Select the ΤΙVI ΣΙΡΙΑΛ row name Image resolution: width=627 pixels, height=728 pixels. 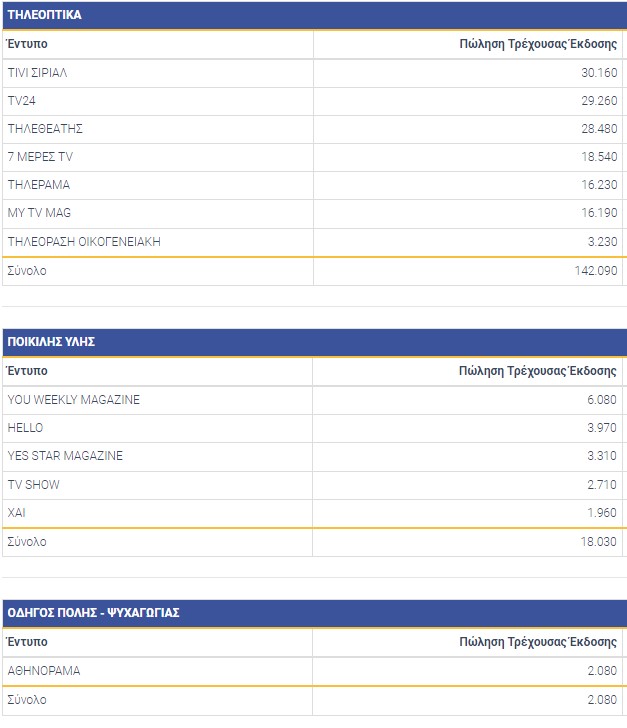pyautogui.click(x=37, y=73)
